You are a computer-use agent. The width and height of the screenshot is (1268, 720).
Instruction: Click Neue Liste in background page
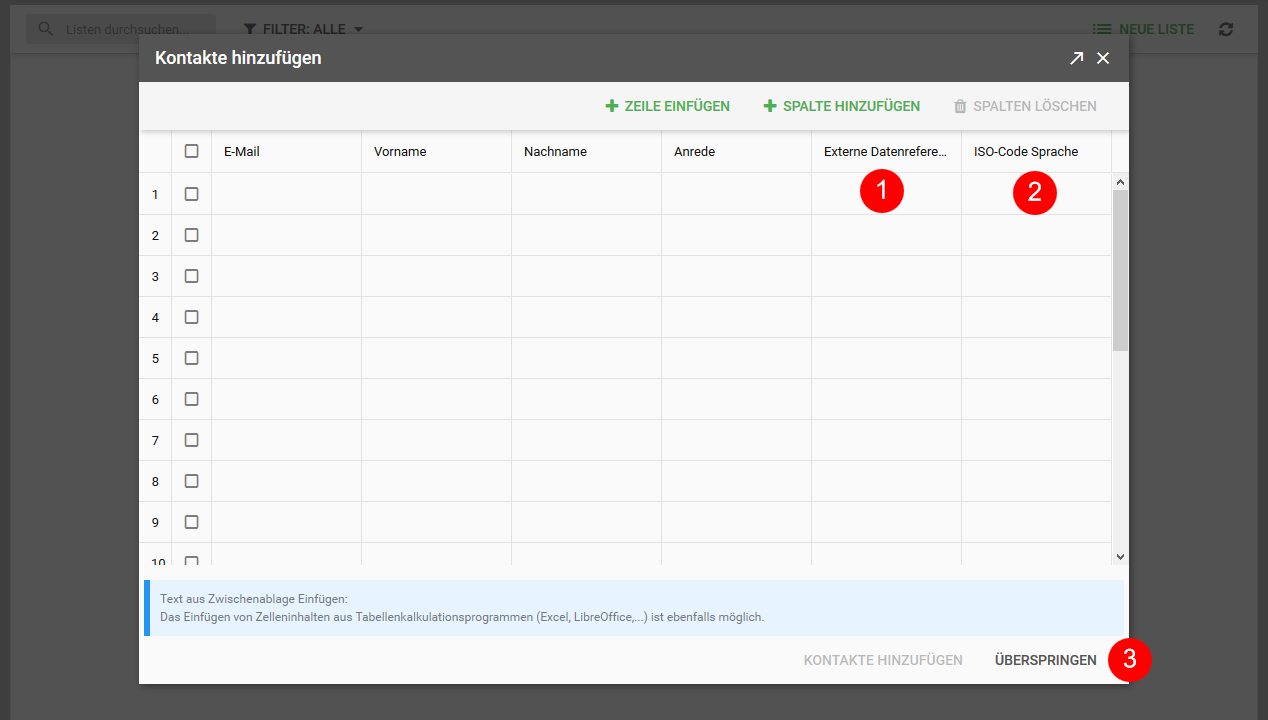point(1143,29)
